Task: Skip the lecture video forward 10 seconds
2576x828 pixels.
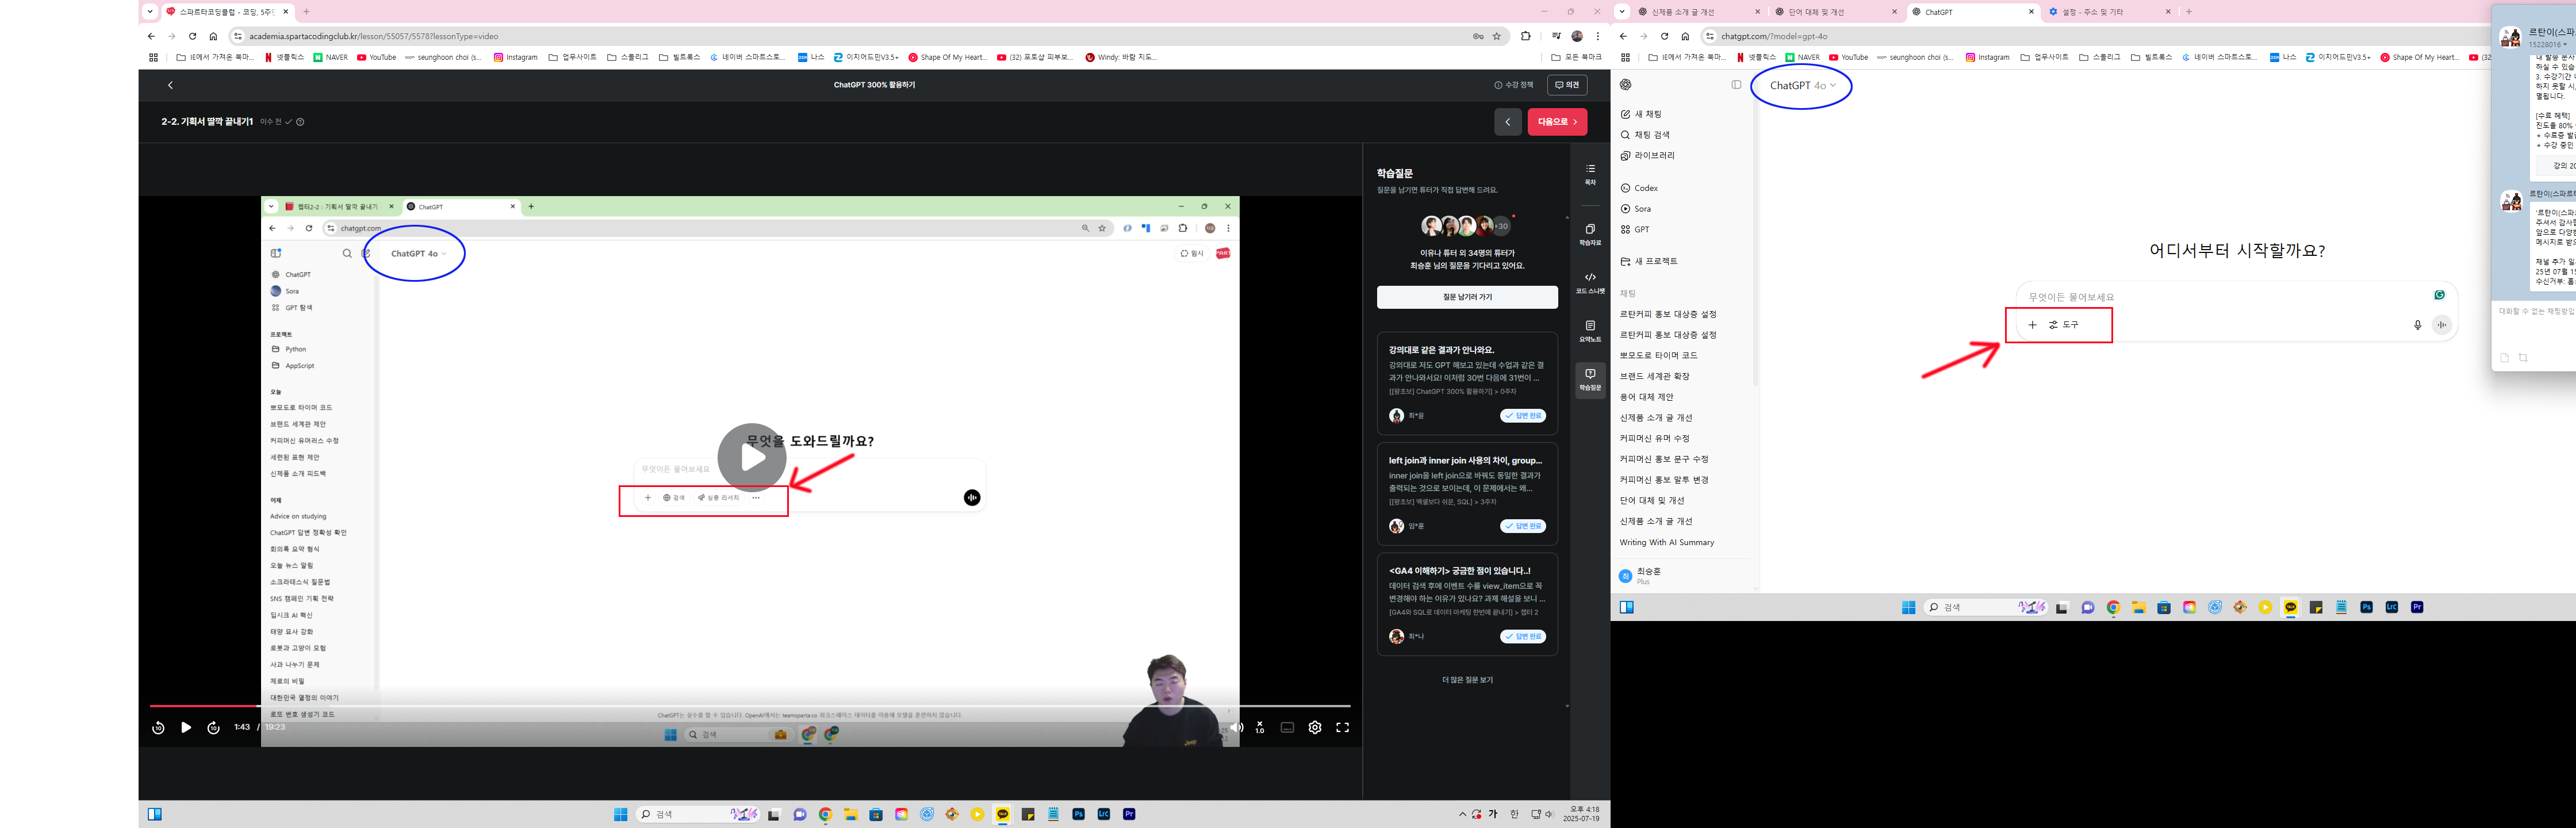Action: tap(213, 728)
